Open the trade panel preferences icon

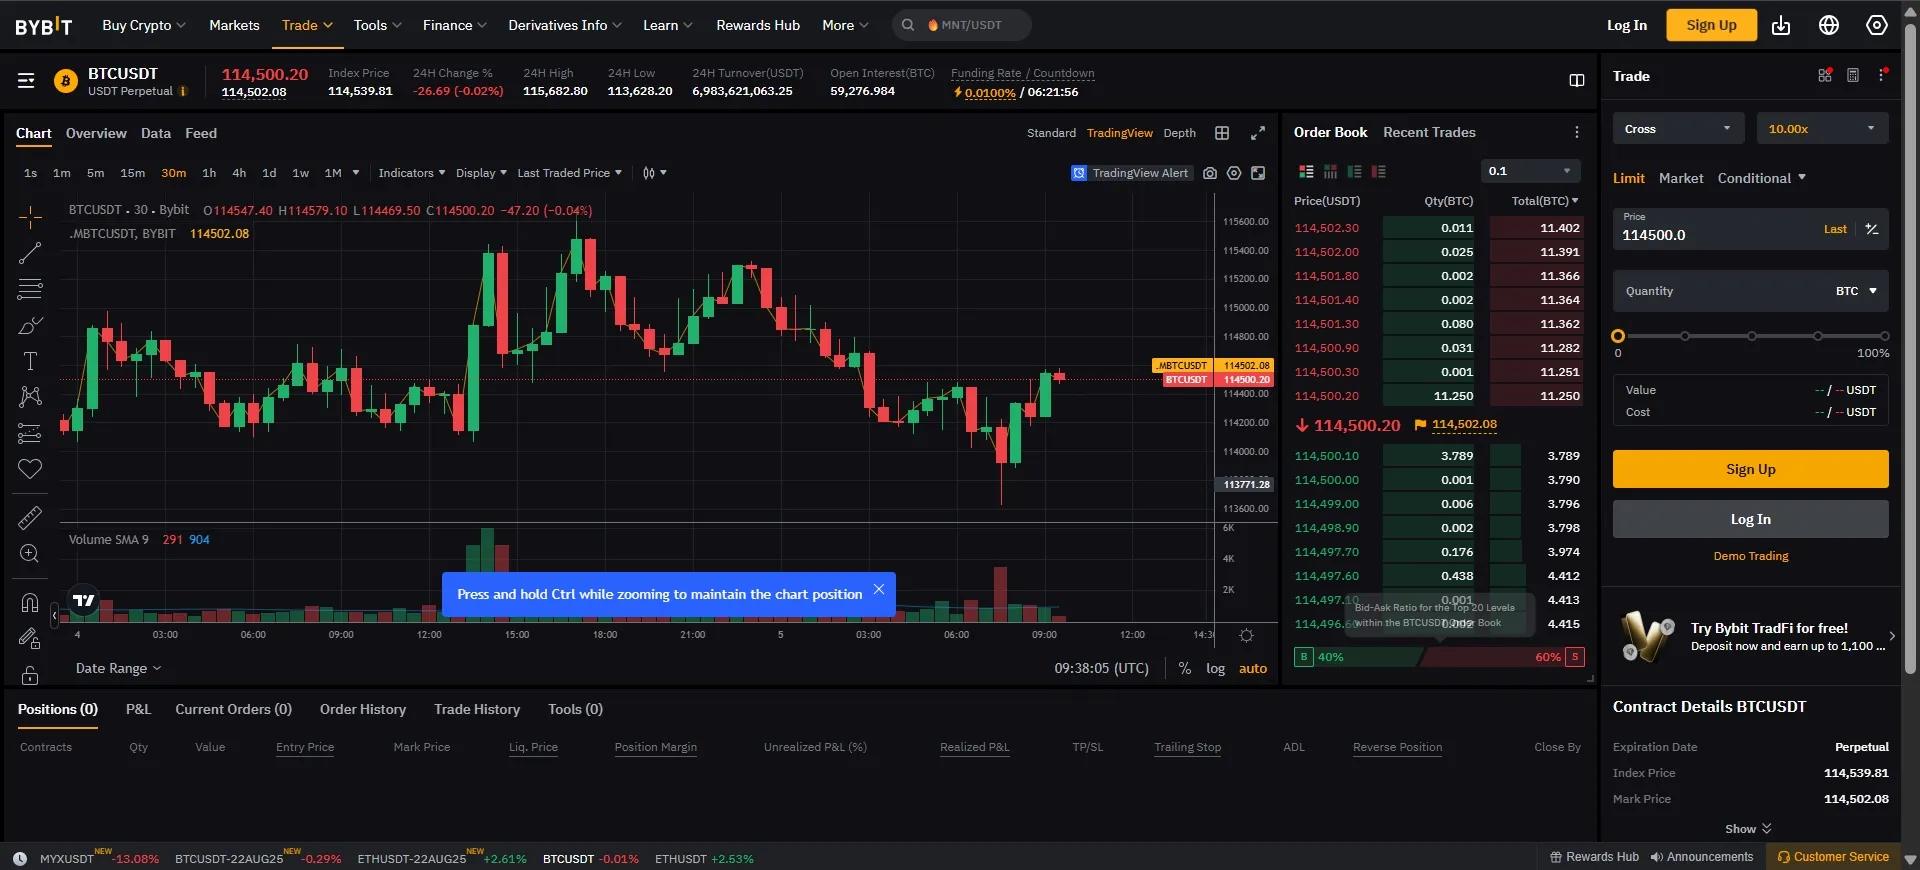tap(1825, 76)
